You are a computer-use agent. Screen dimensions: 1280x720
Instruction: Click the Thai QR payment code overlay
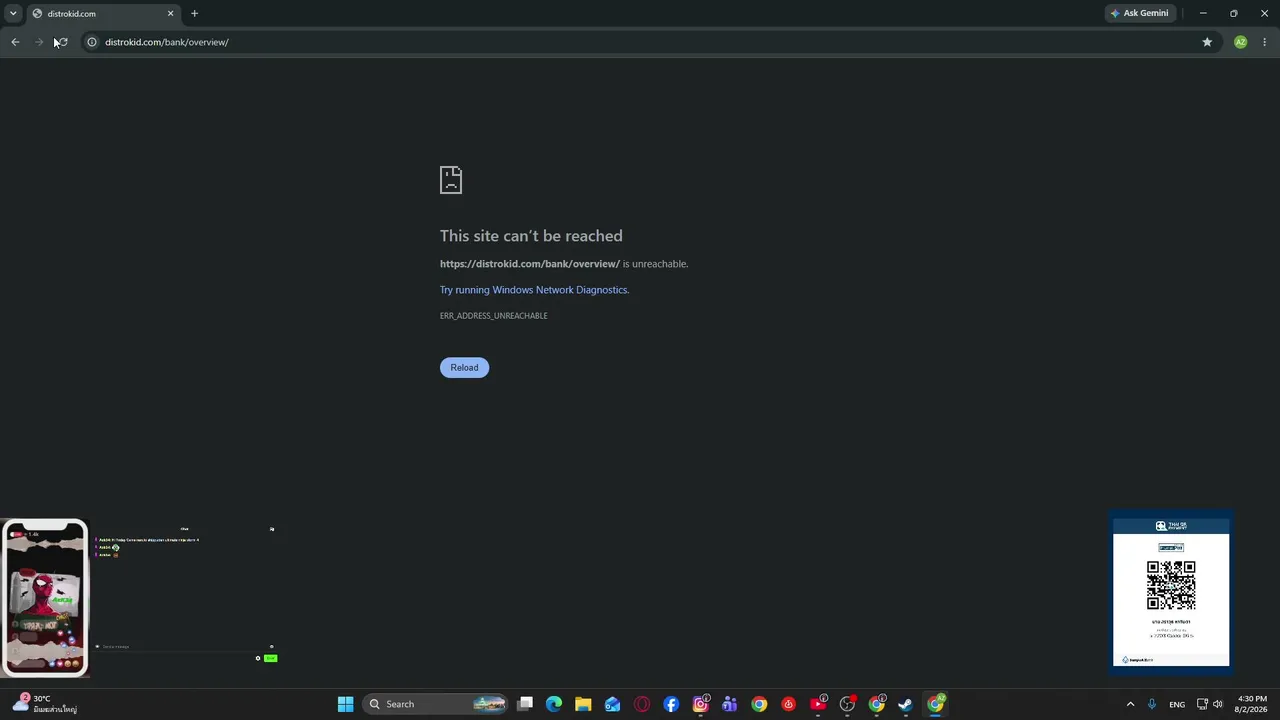1171,592
